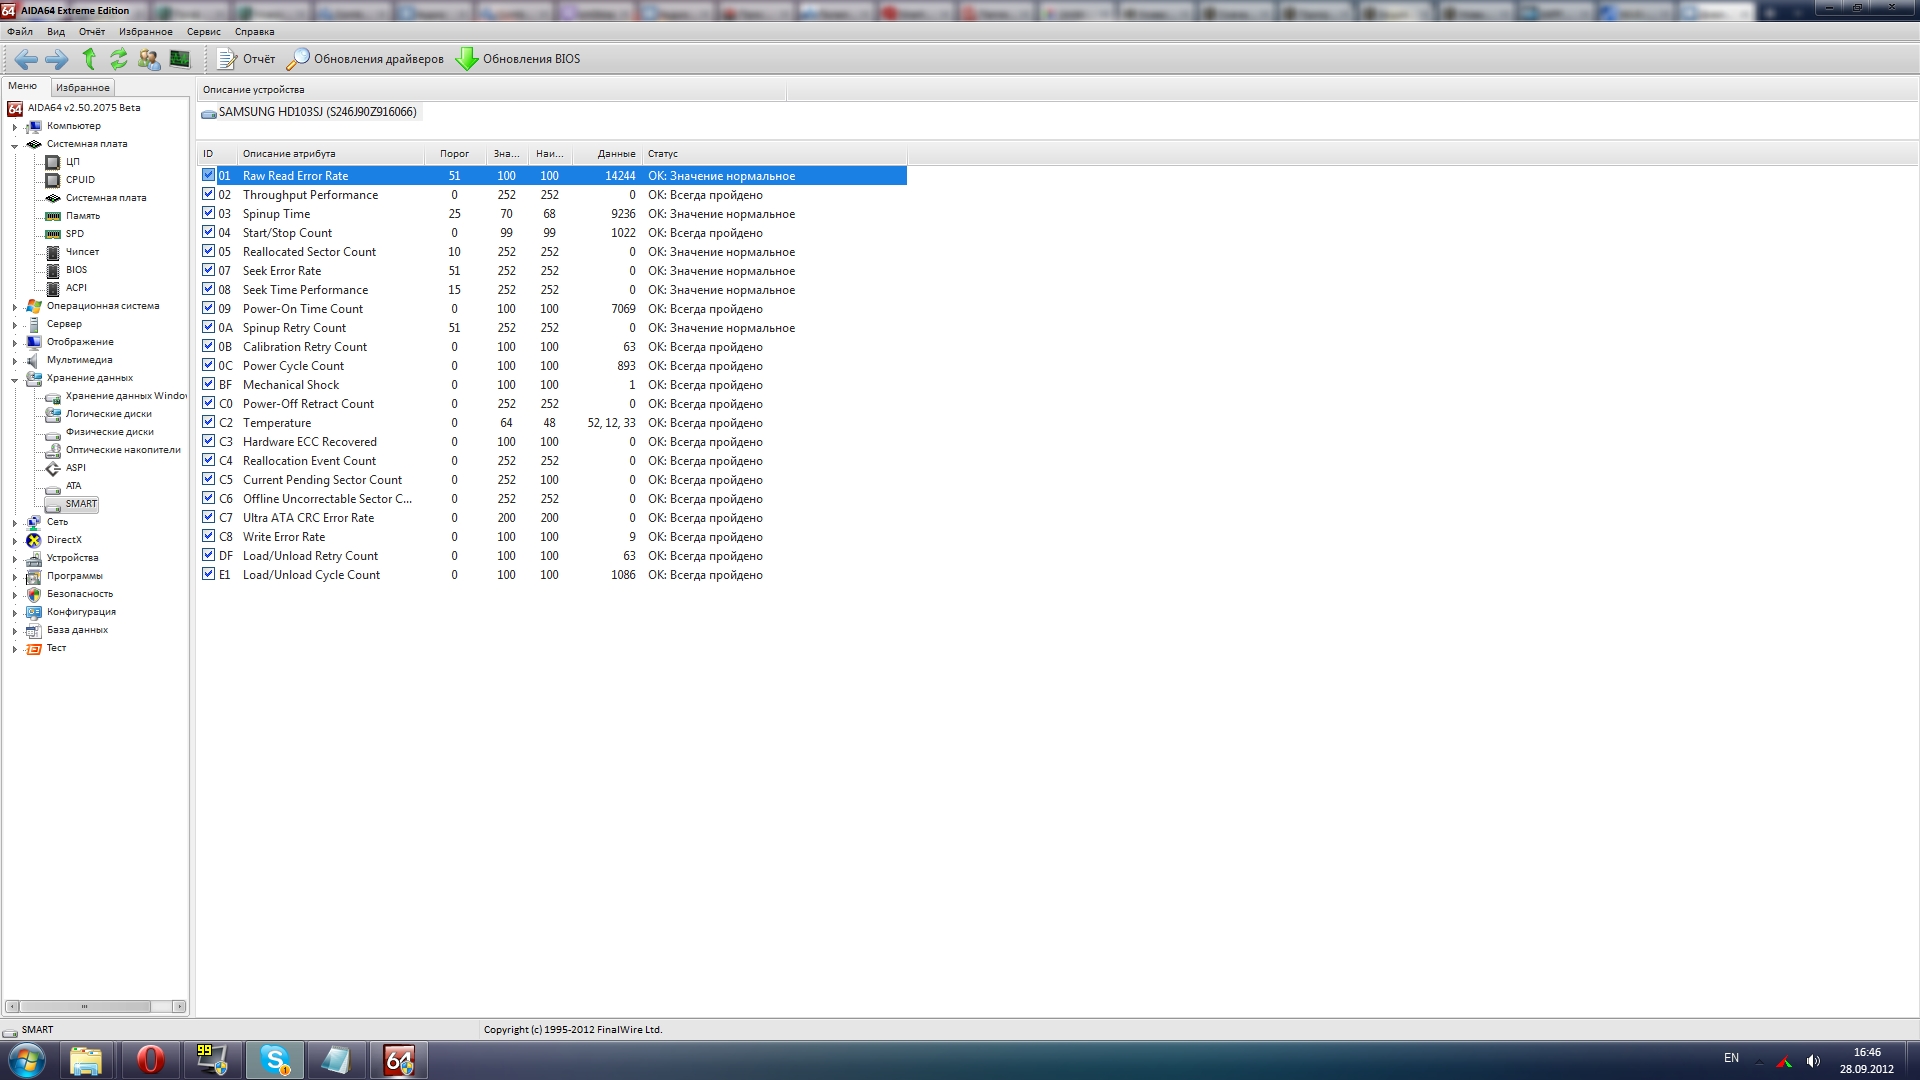The height and width of the screenshot is (1080, 1920).
Task: Select the BIOS tree icon
Action: [53, 270]
